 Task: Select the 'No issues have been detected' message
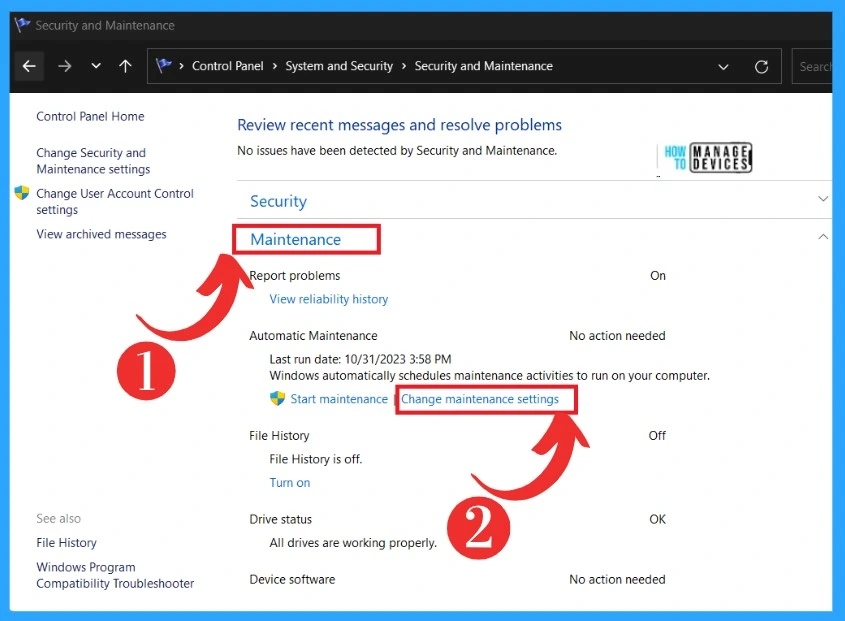tap(397, 150)
